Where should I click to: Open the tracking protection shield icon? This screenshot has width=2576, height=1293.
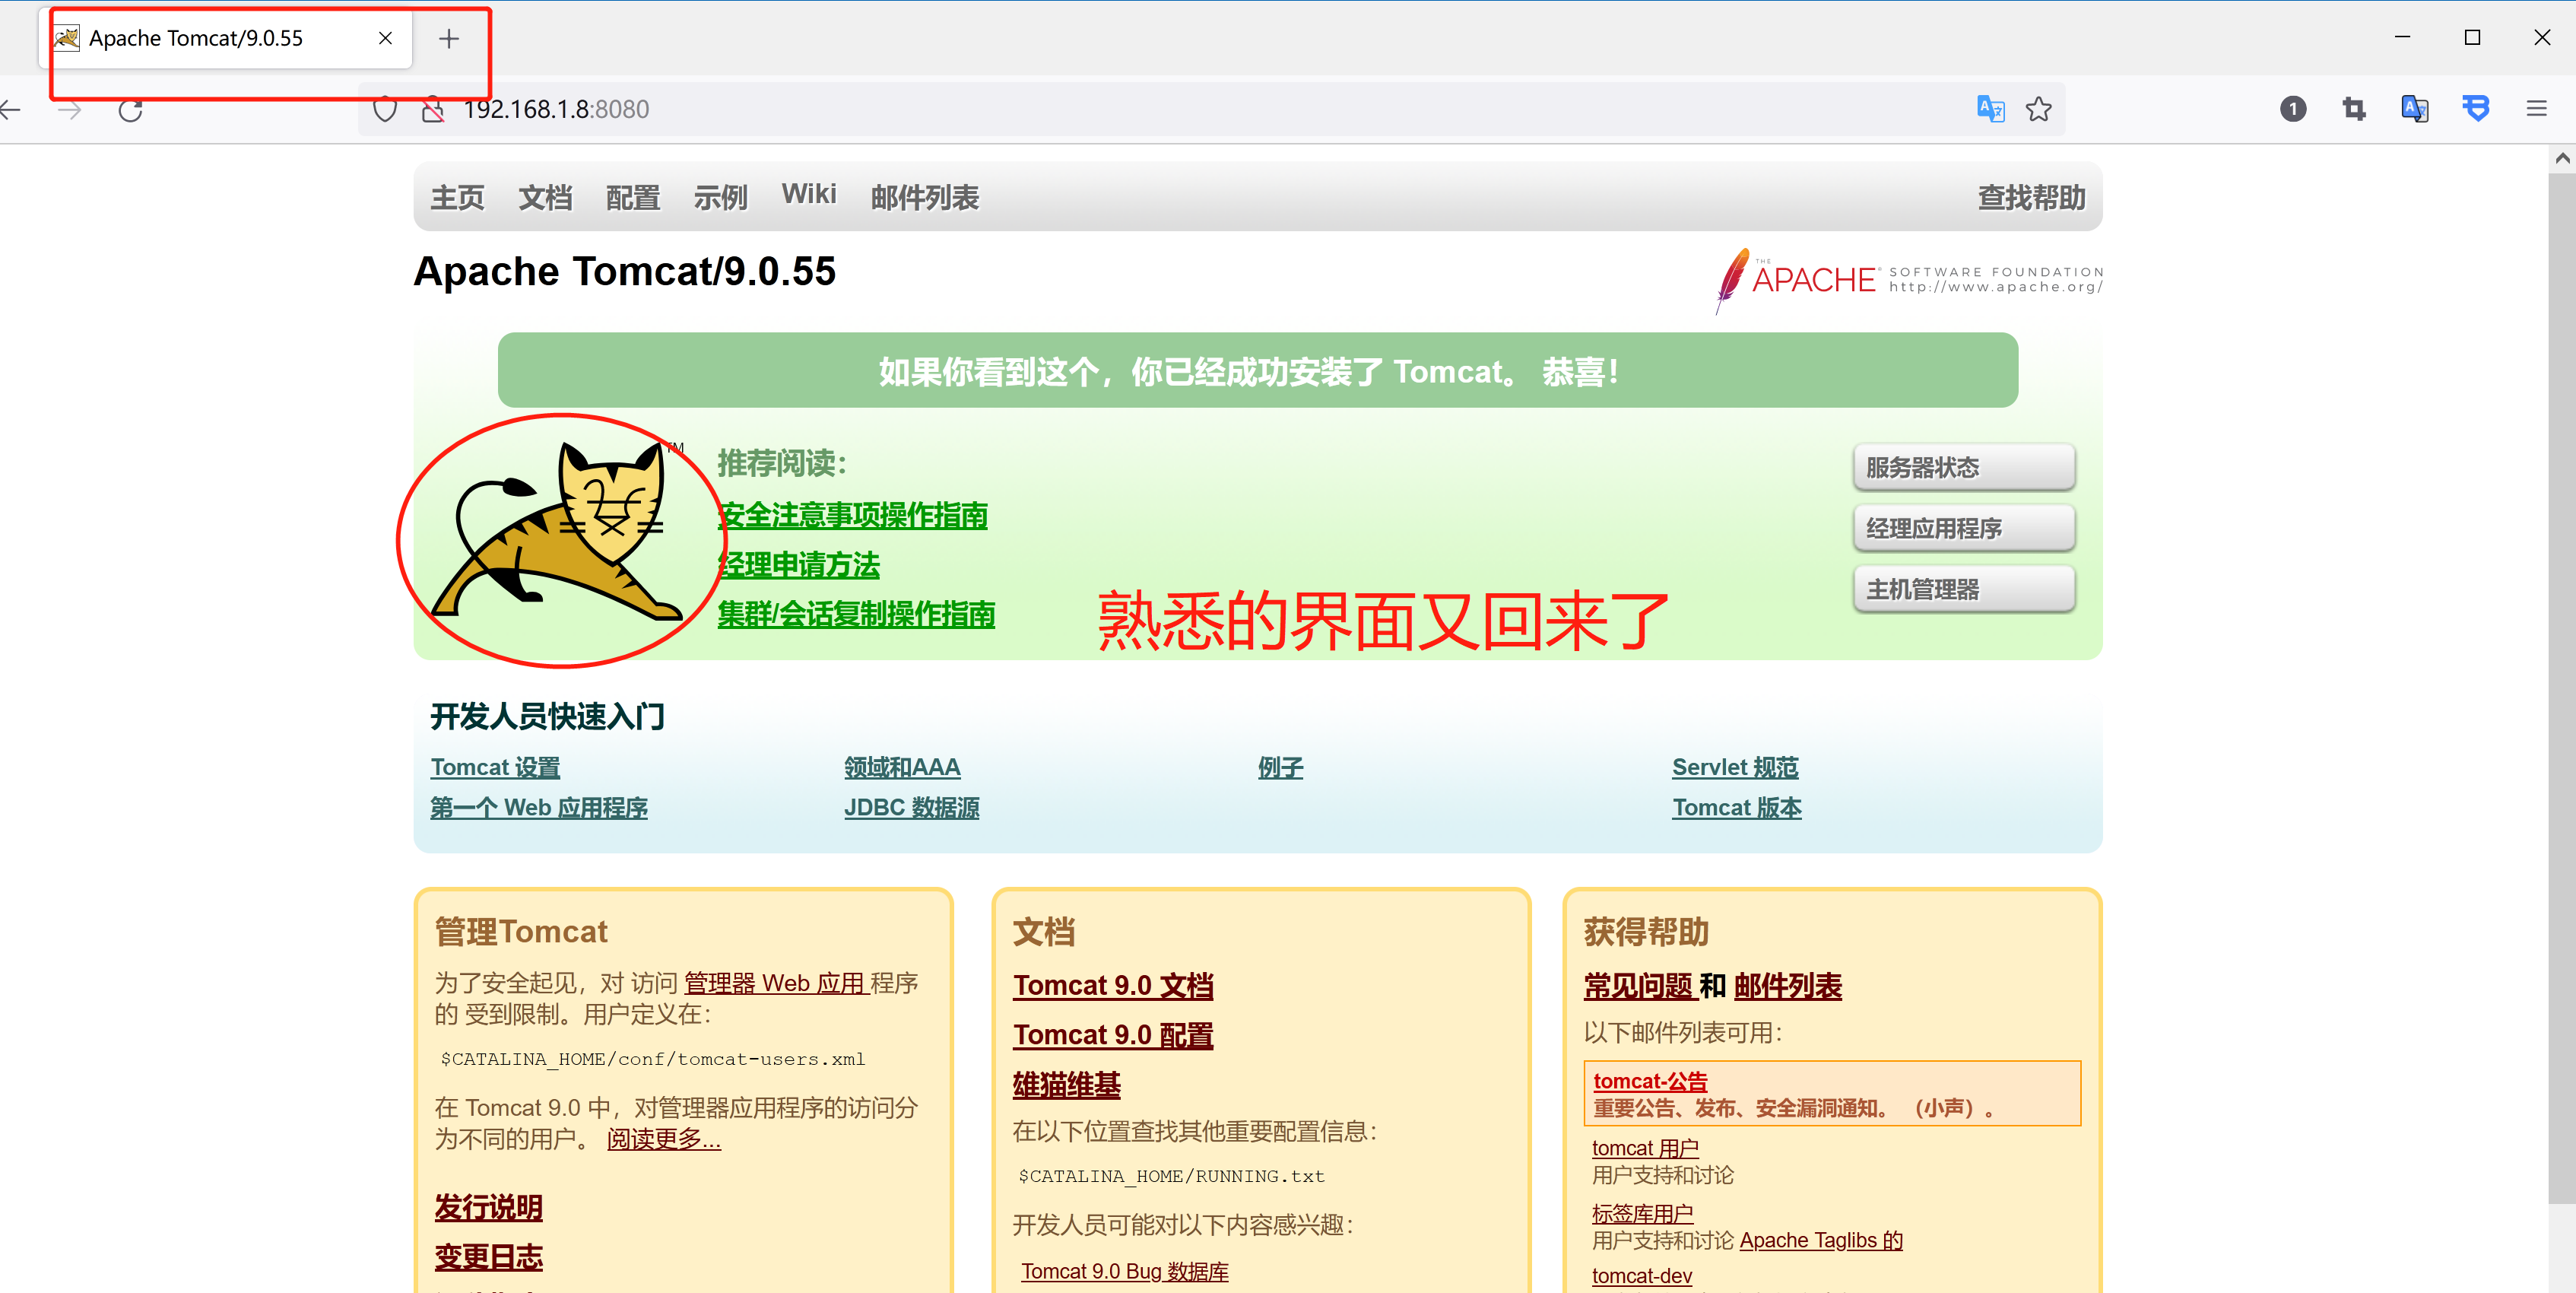(385, 109)
